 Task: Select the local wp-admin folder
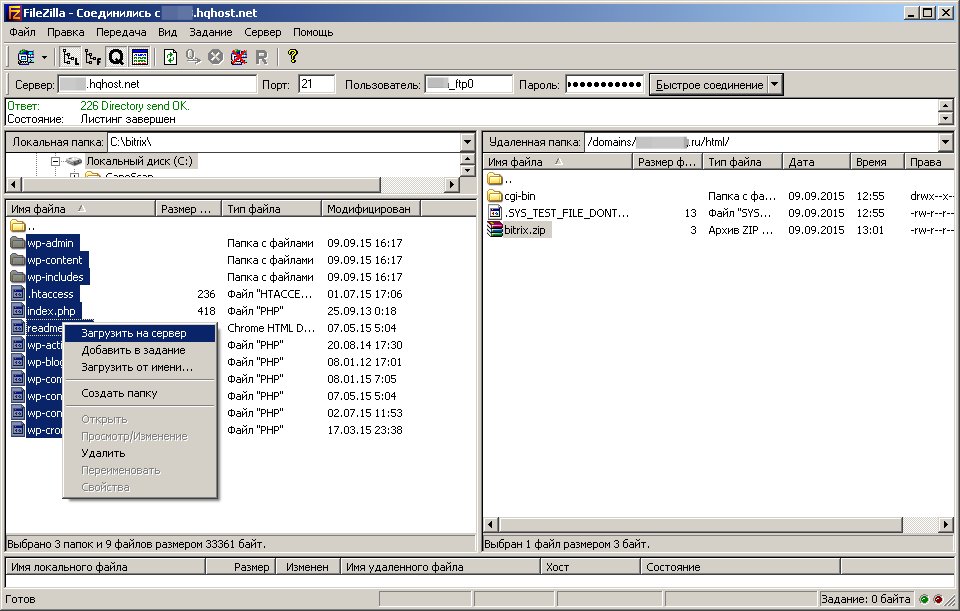(50, 243)
